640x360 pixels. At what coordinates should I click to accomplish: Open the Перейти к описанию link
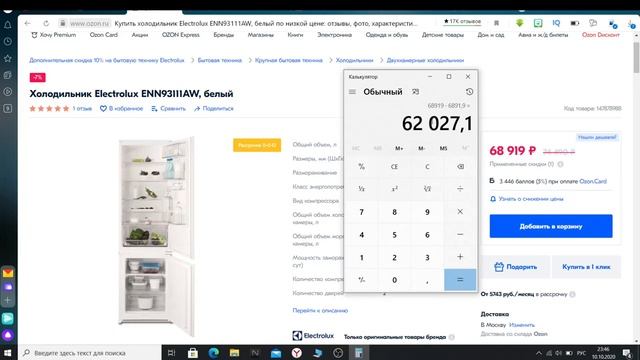pos(320,311)
